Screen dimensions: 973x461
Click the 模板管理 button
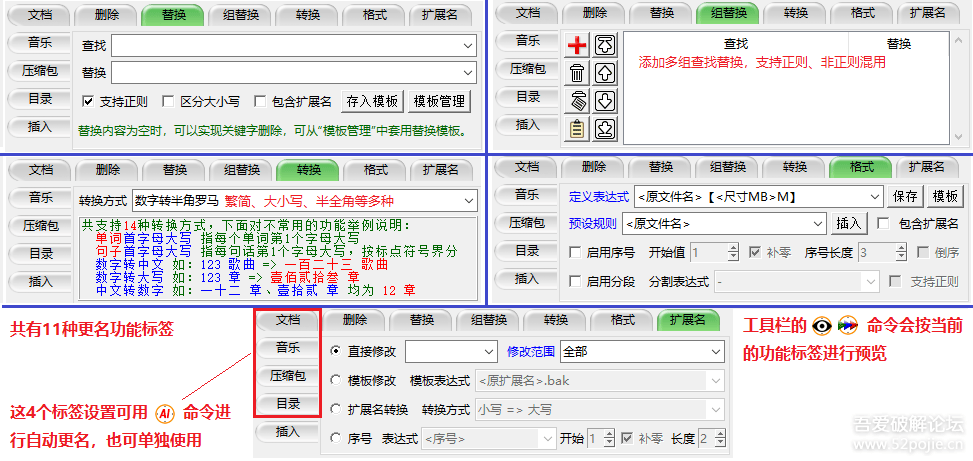[x=439, y=101]
